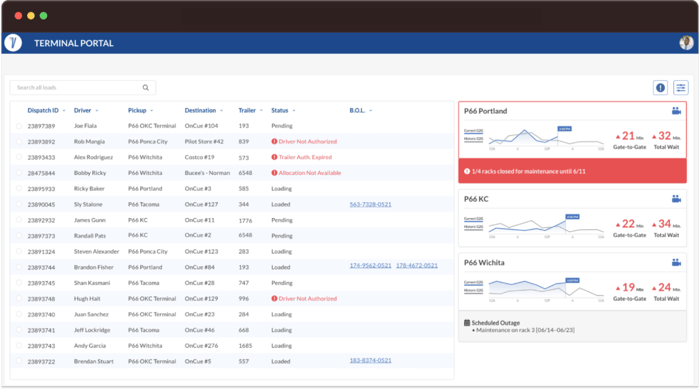The width and height of the screenshot is (700, 389).
Task: Open B.O.L. link 174-9562-0521
Action: click(371, 265)
